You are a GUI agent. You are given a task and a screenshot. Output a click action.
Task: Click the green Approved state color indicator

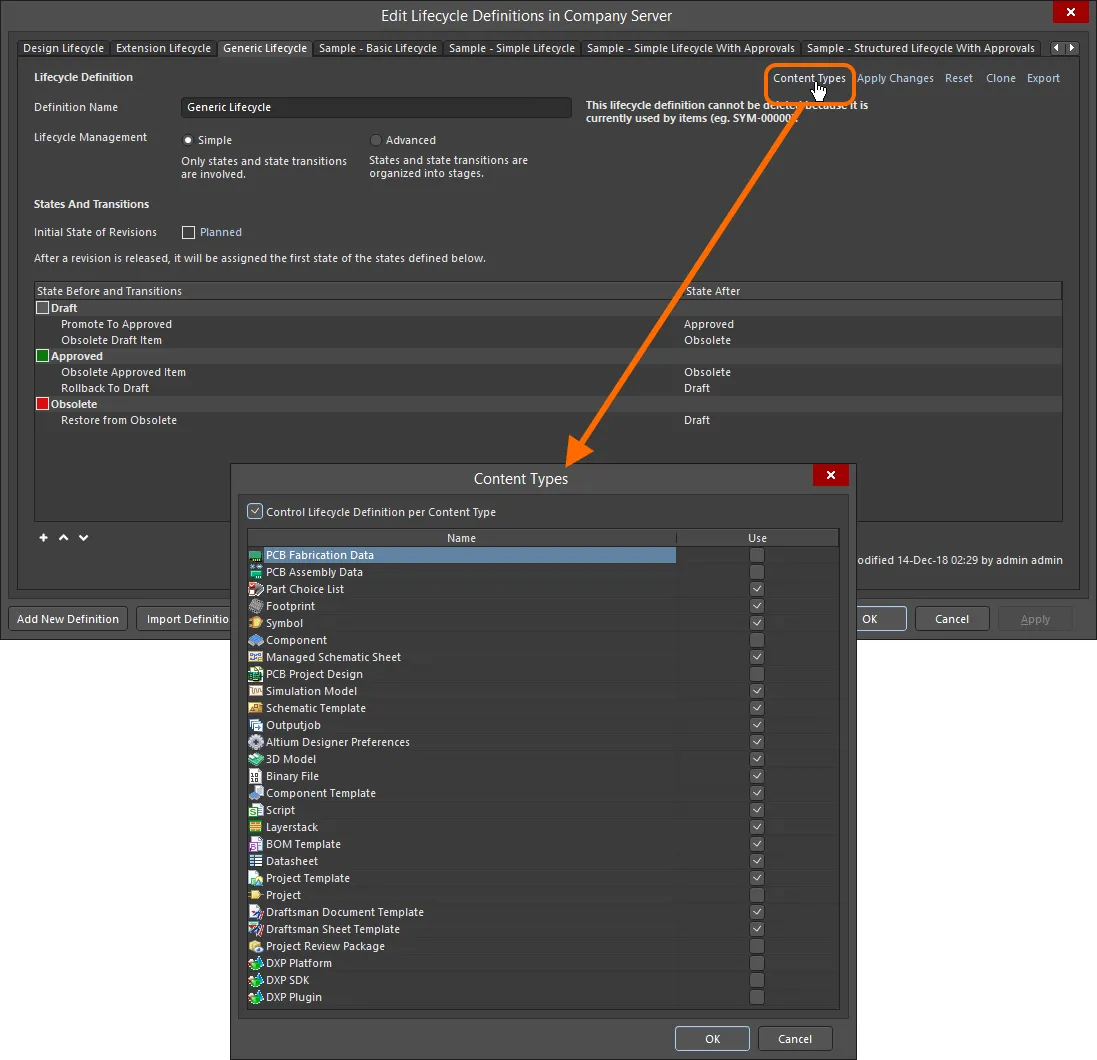40,355
